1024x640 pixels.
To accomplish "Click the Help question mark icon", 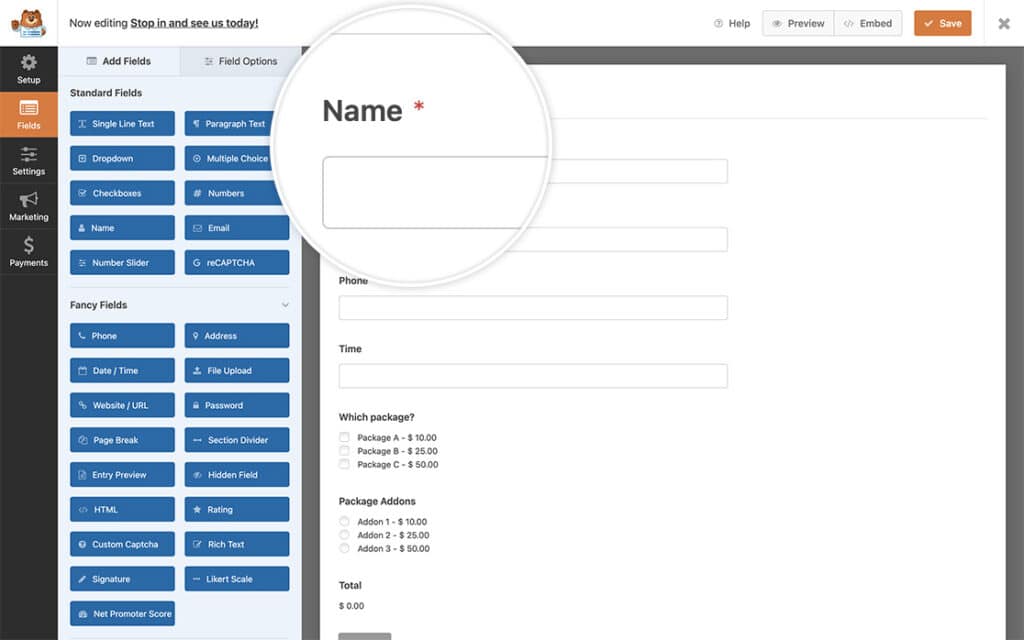I will [717, 23].
